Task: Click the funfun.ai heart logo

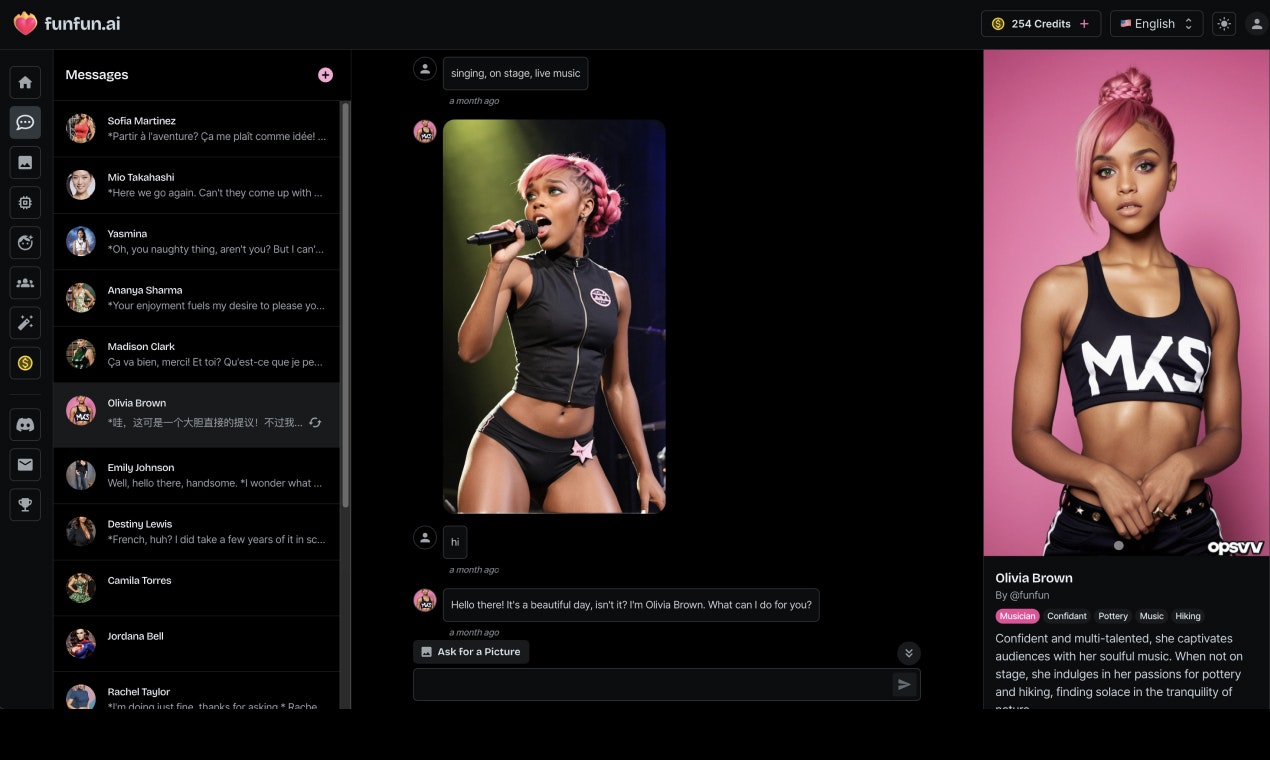Action: (25, 23)
